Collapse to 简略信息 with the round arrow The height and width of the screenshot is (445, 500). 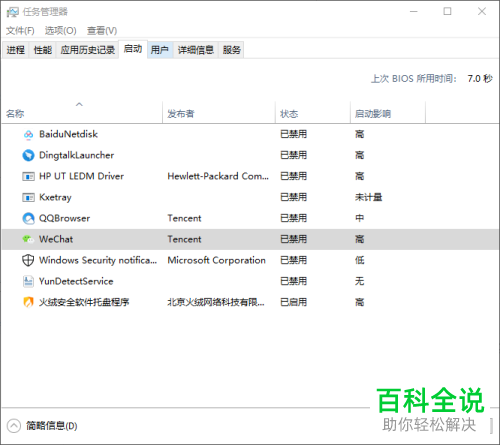[x=14, y=426]
